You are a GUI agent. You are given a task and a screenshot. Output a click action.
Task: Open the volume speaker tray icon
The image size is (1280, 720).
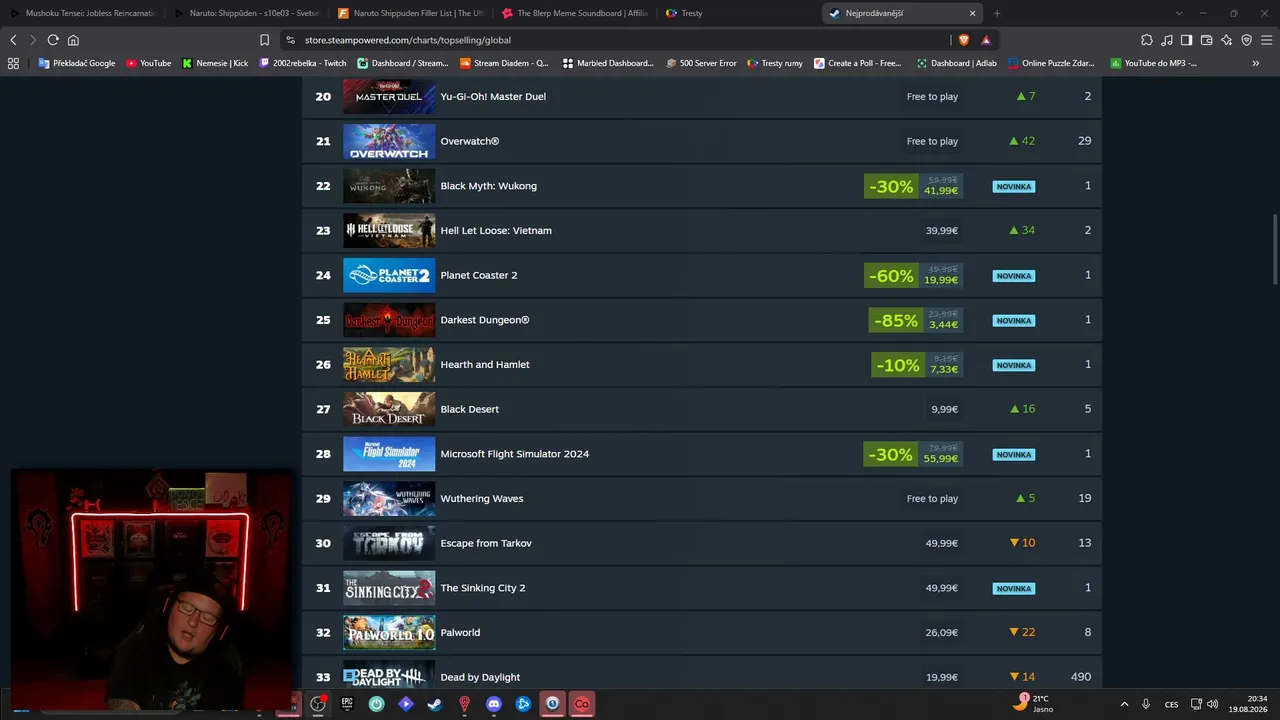pyautogui.click(x=1213, y=704)
